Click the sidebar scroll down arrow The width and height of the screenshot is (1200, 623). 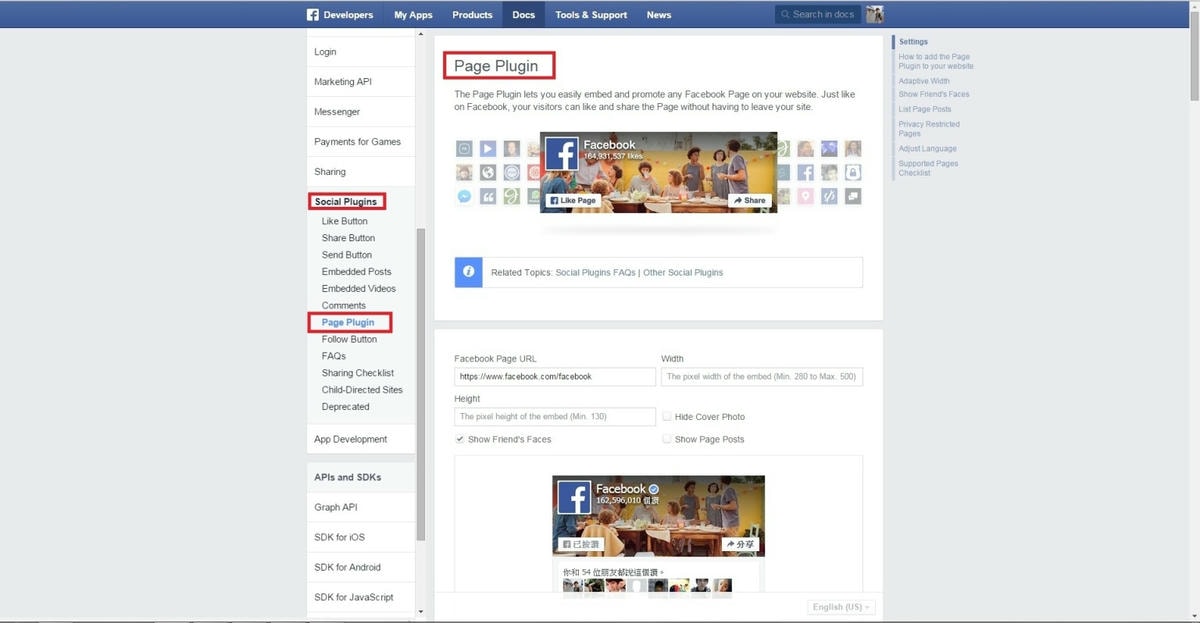(421, 612)
